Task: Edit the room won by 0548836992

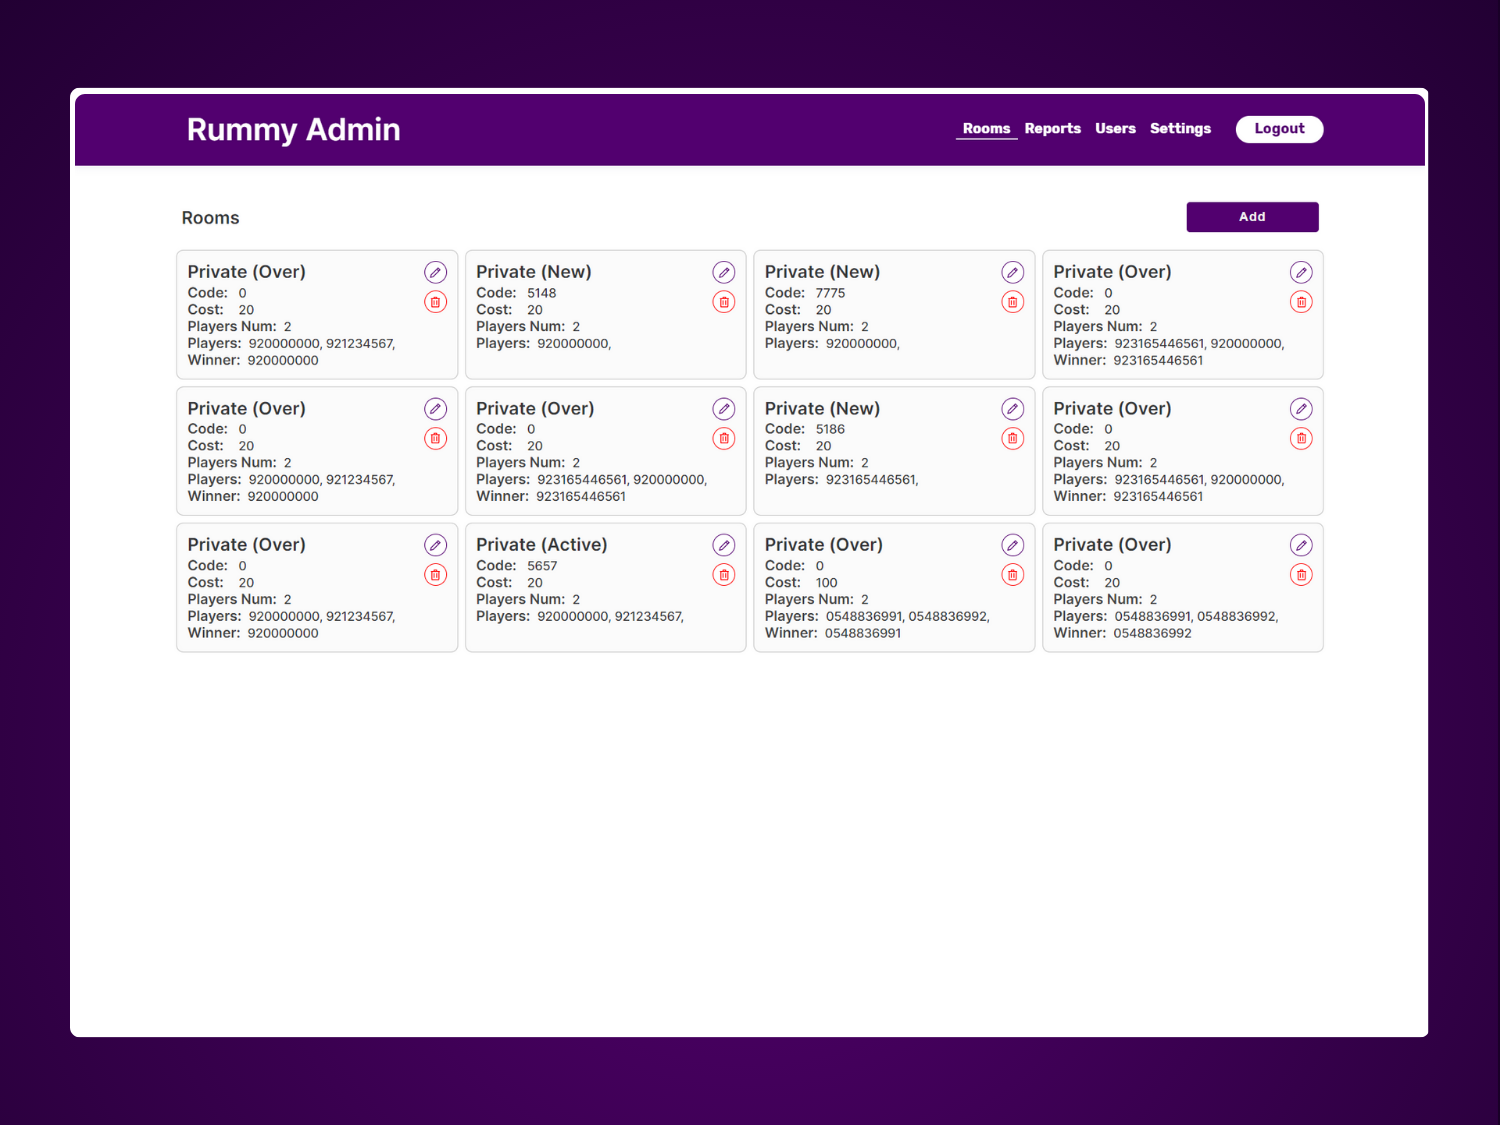Action: (1300, 545)
